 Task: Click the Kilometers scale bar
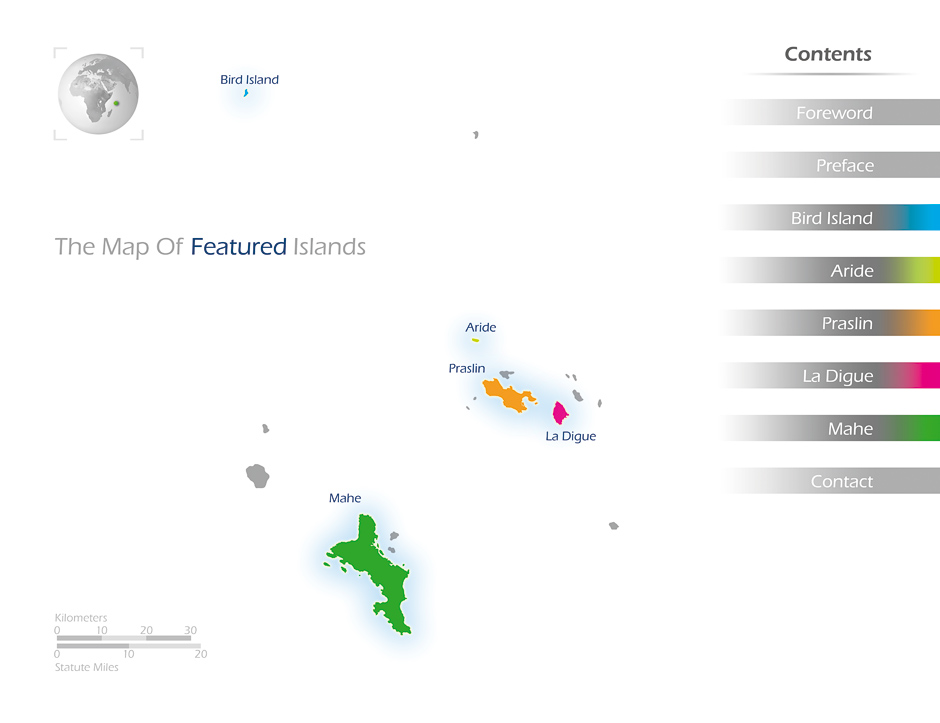click(x=124, y=637)
